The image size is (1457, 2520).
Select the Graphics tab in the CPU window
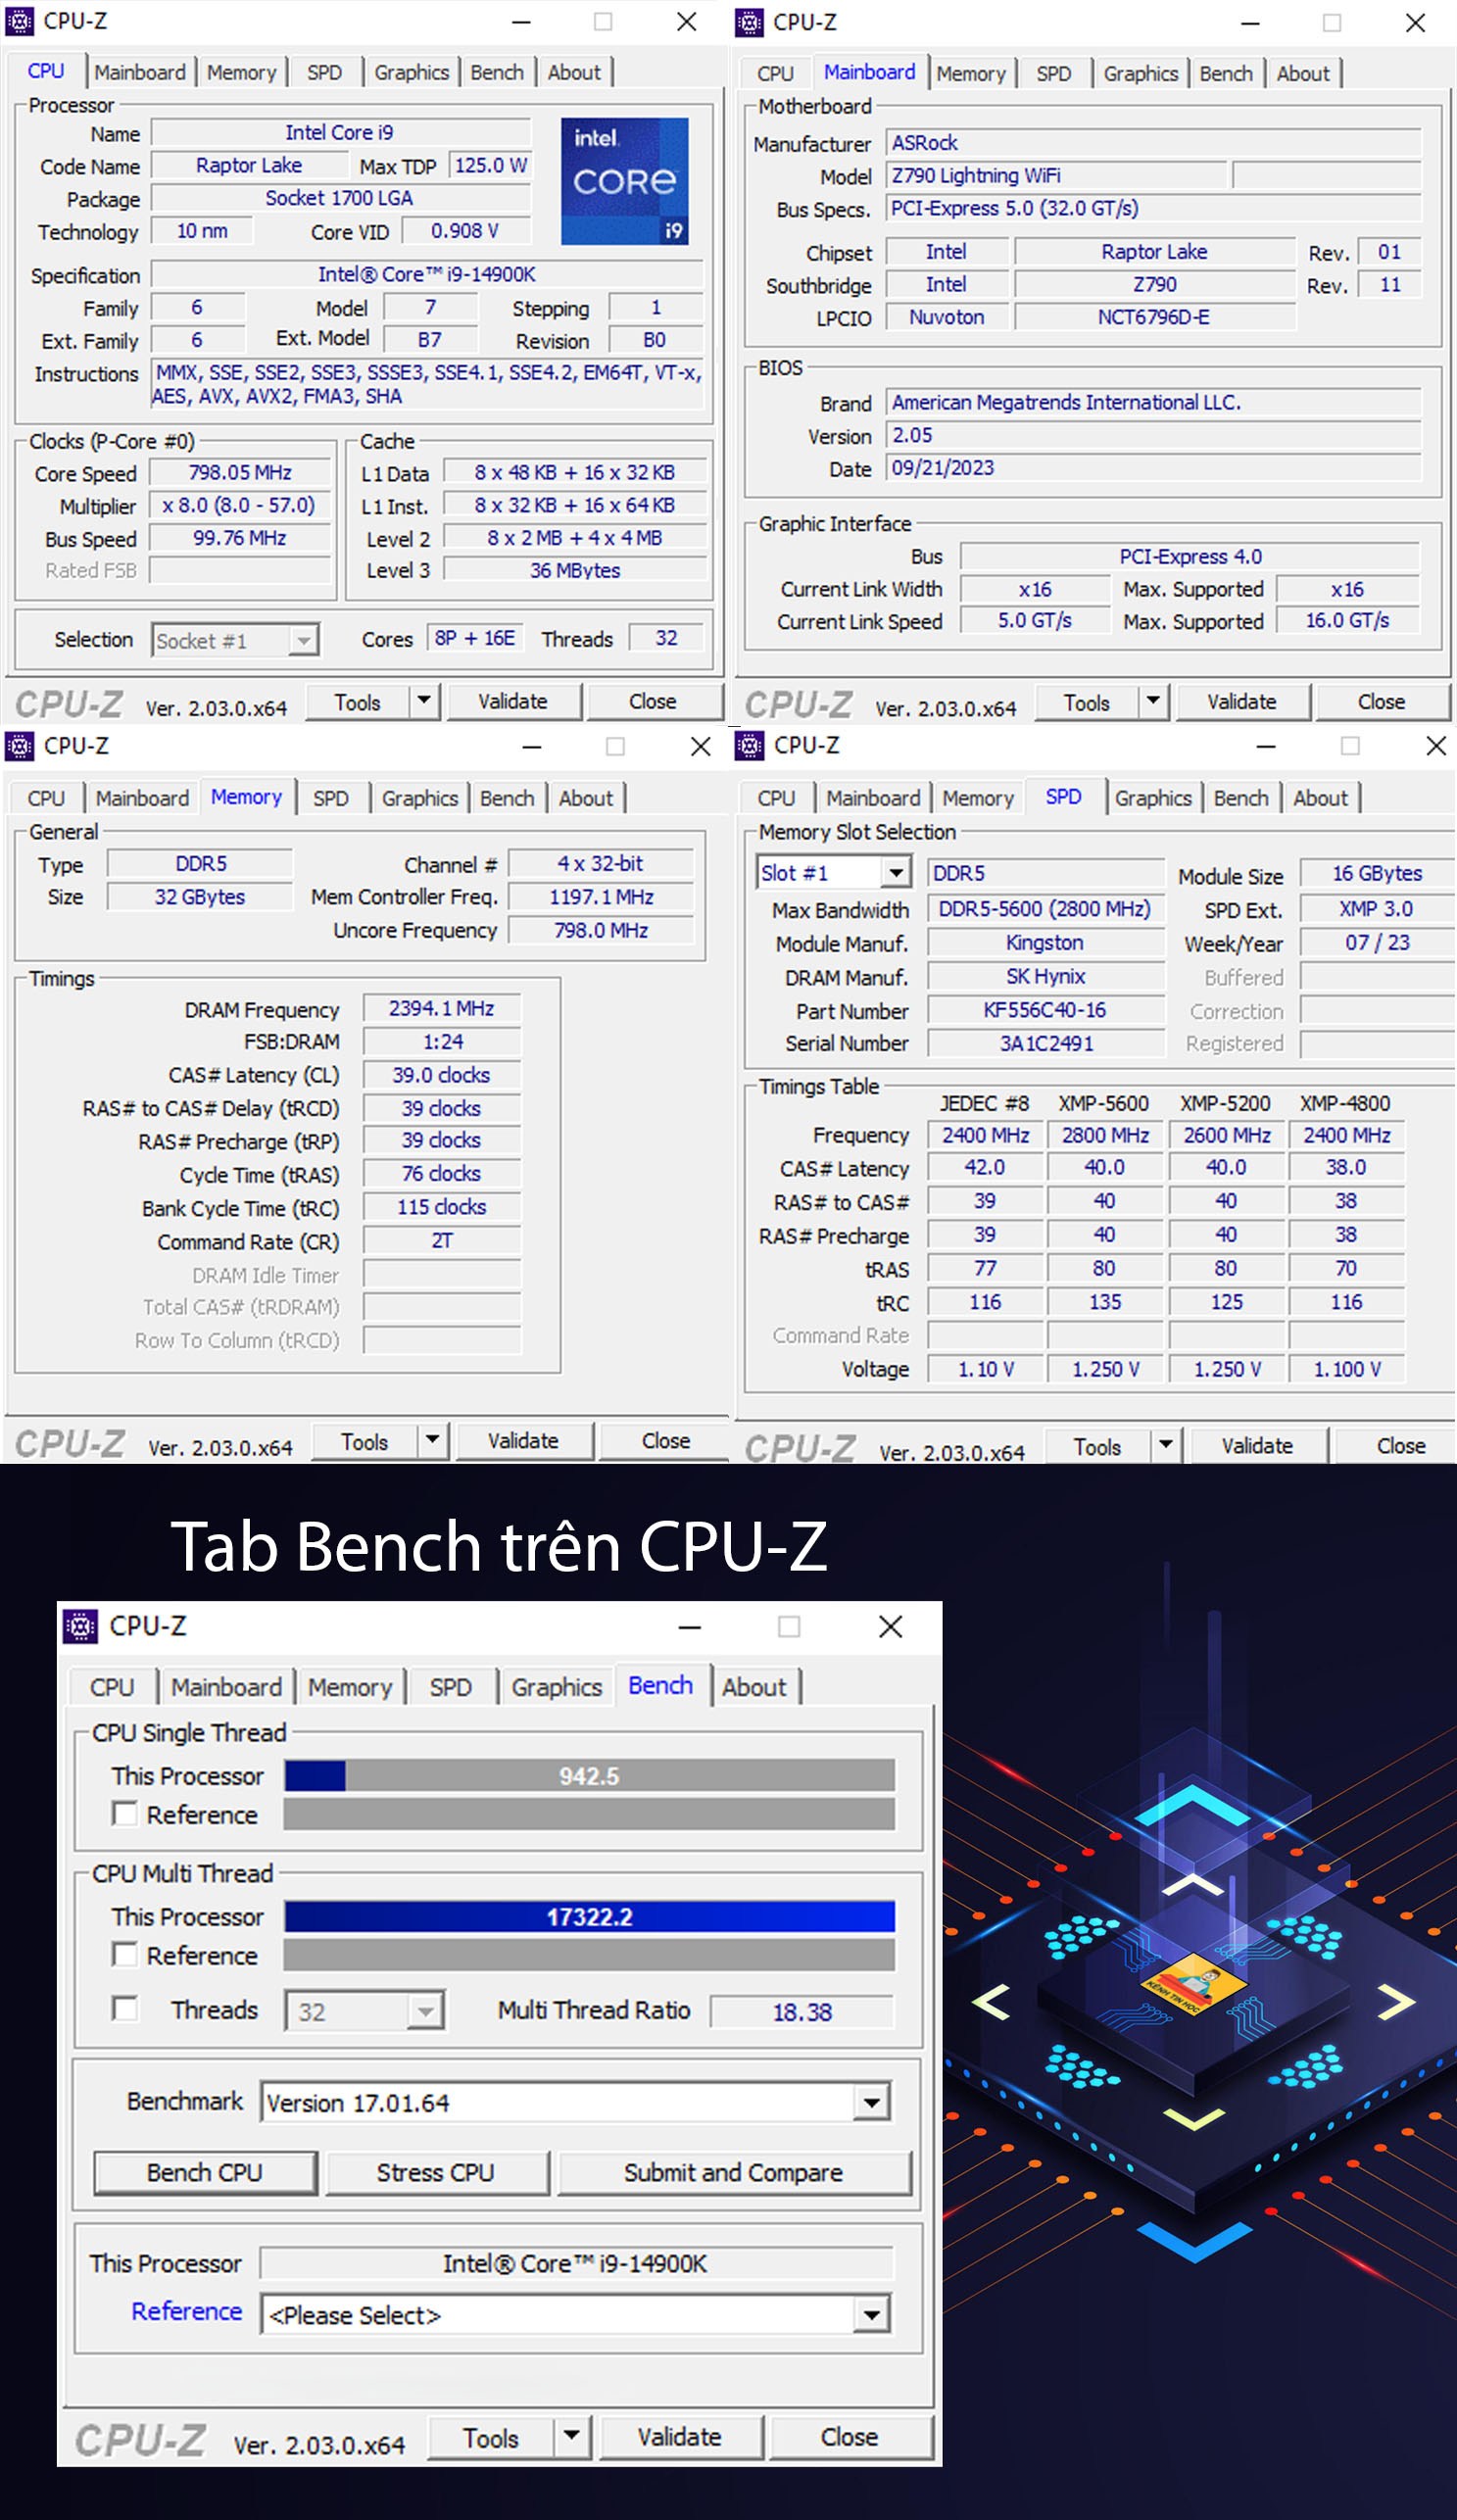coord(412,72)
